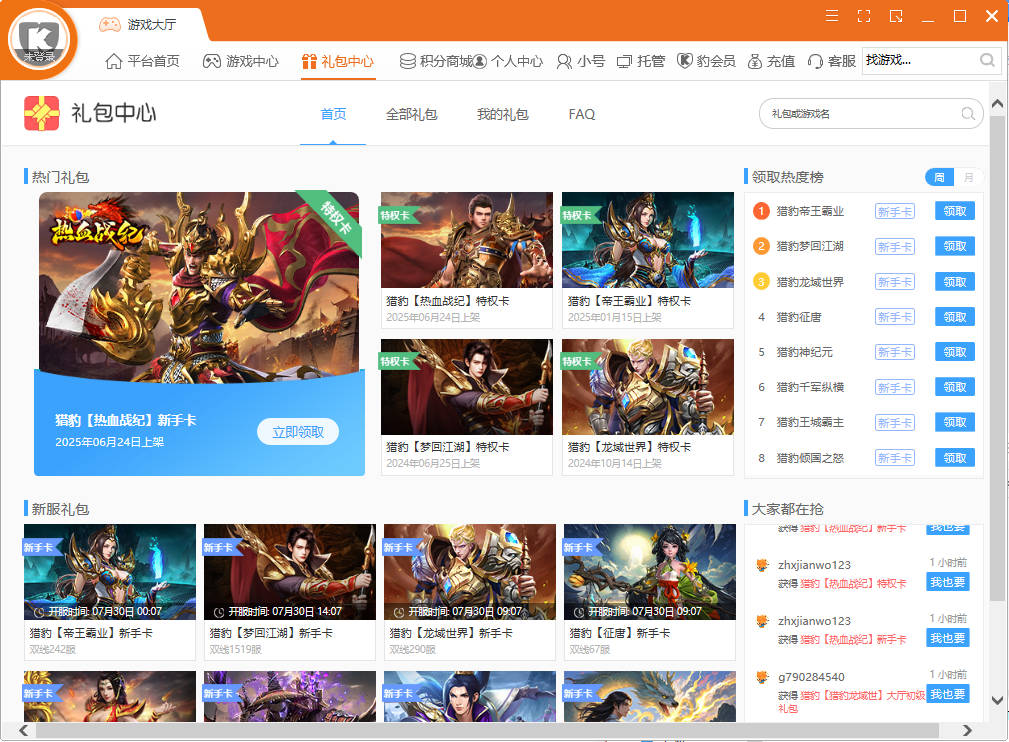Screen dimensions: 1009x742
Task: Click 领取 for 猎豹梦回江湖
Action: click(955, 246)
